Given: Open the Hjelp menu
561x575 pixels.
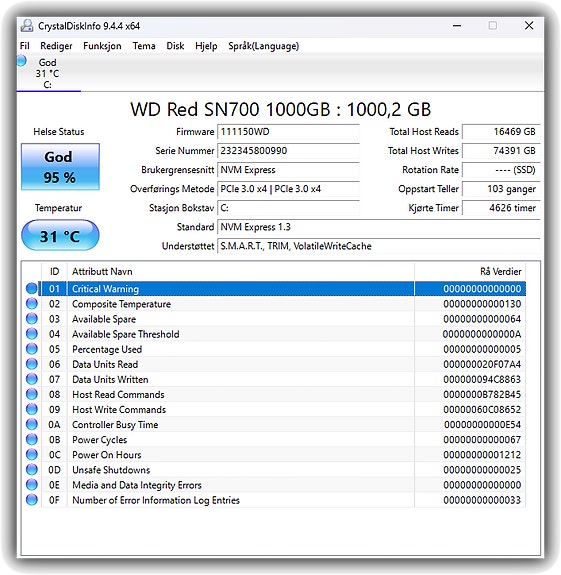Looking at the screenshot, I should [206, 46].
